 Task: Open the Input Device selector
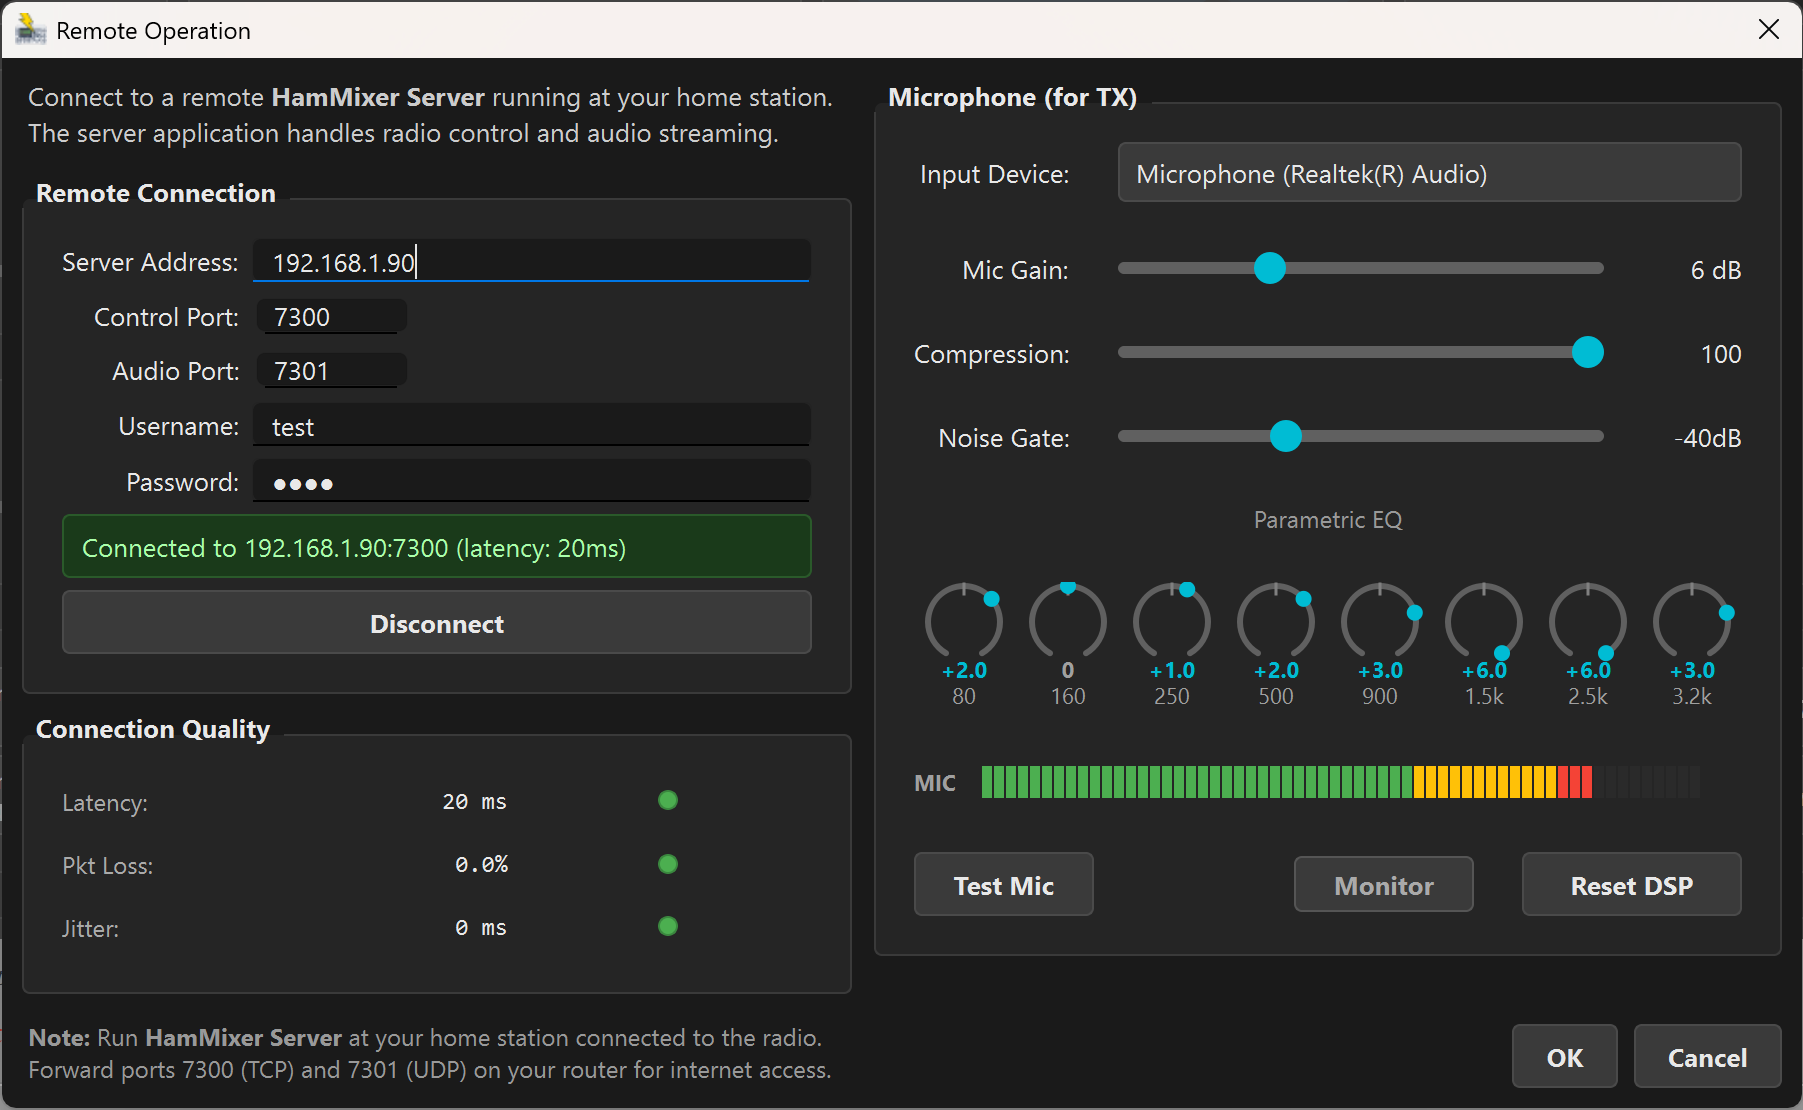pyautogui.click(x=1428, y=172)
